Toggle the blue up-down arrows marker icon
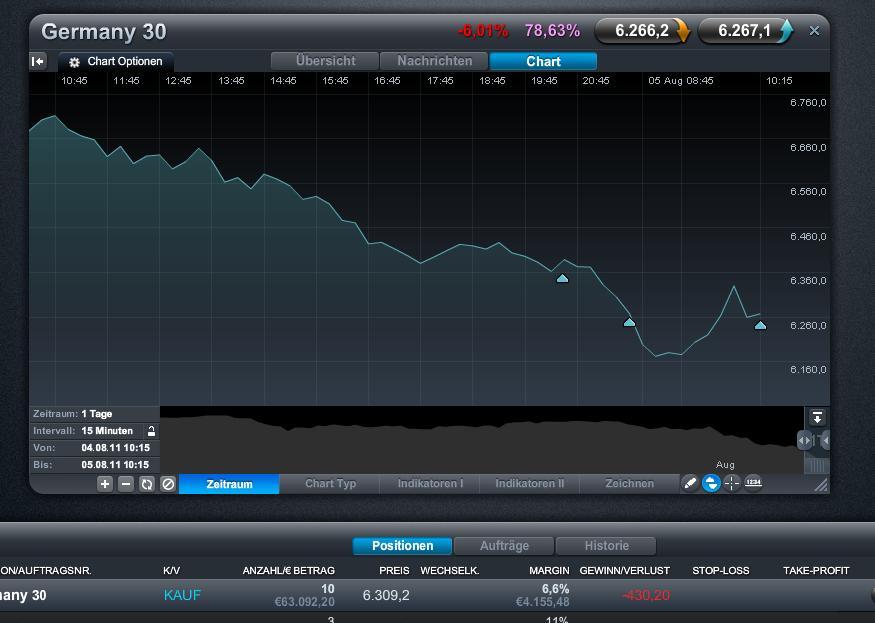Viewport: 875px width, 623px height. point(711,483)
